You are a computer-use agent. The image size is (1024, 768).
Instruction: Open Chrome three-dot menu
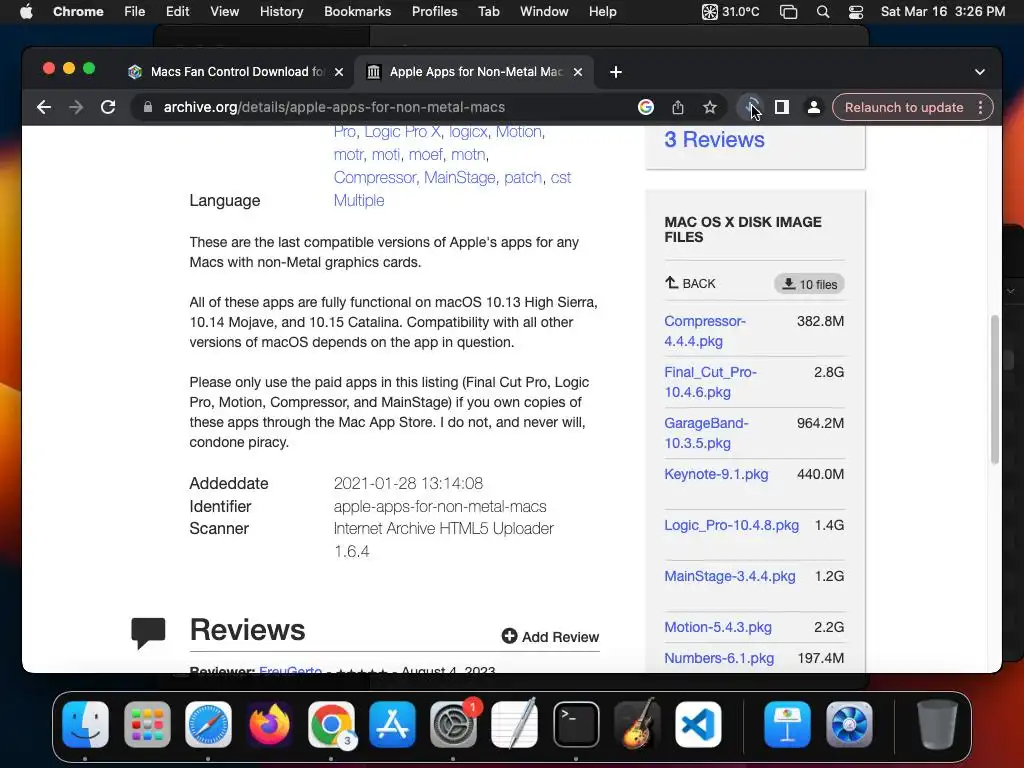[980, 107]
